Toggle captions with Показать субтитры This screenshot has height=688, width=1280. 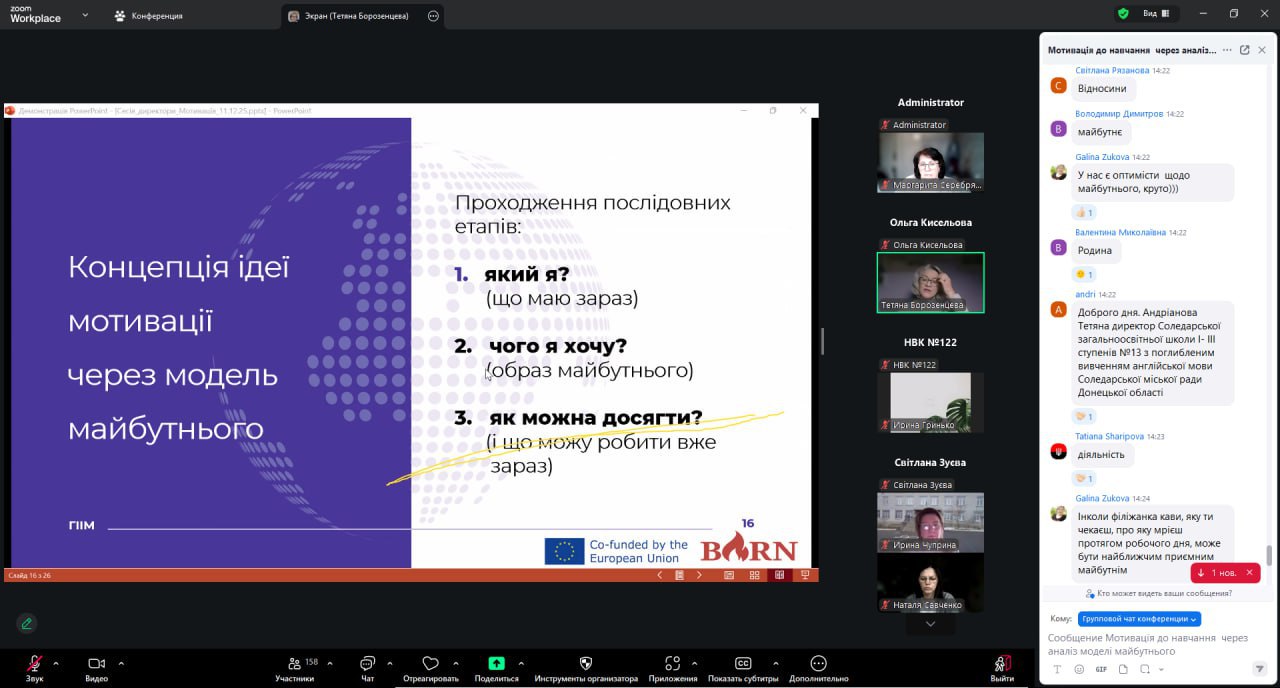coord(743,664)
